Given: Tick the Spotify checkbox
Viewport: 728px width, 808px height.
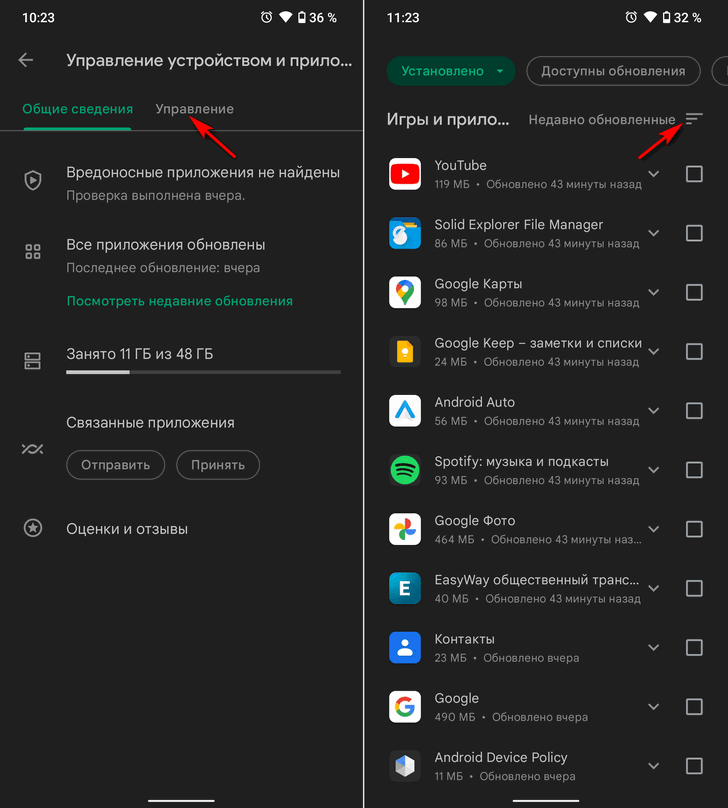Looking at the screenshot, I should point(694,470).
